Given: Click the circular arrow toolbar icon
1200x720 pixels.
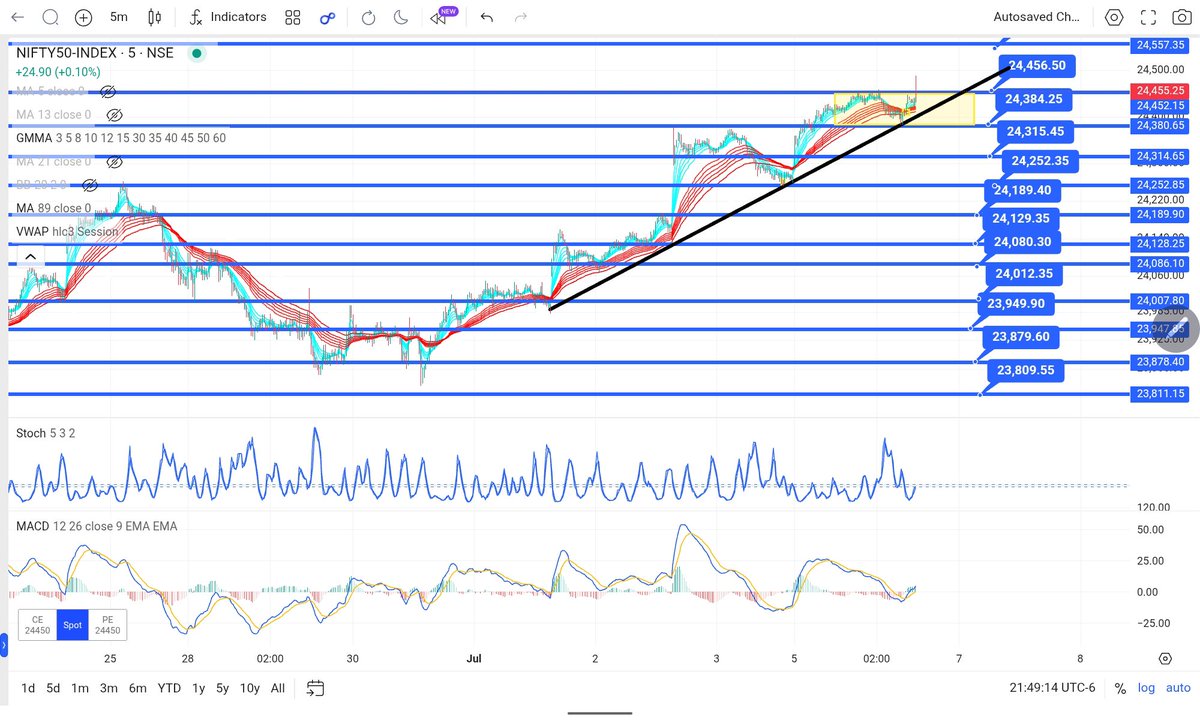Looking at the screenshot, I should click(368, 17).
